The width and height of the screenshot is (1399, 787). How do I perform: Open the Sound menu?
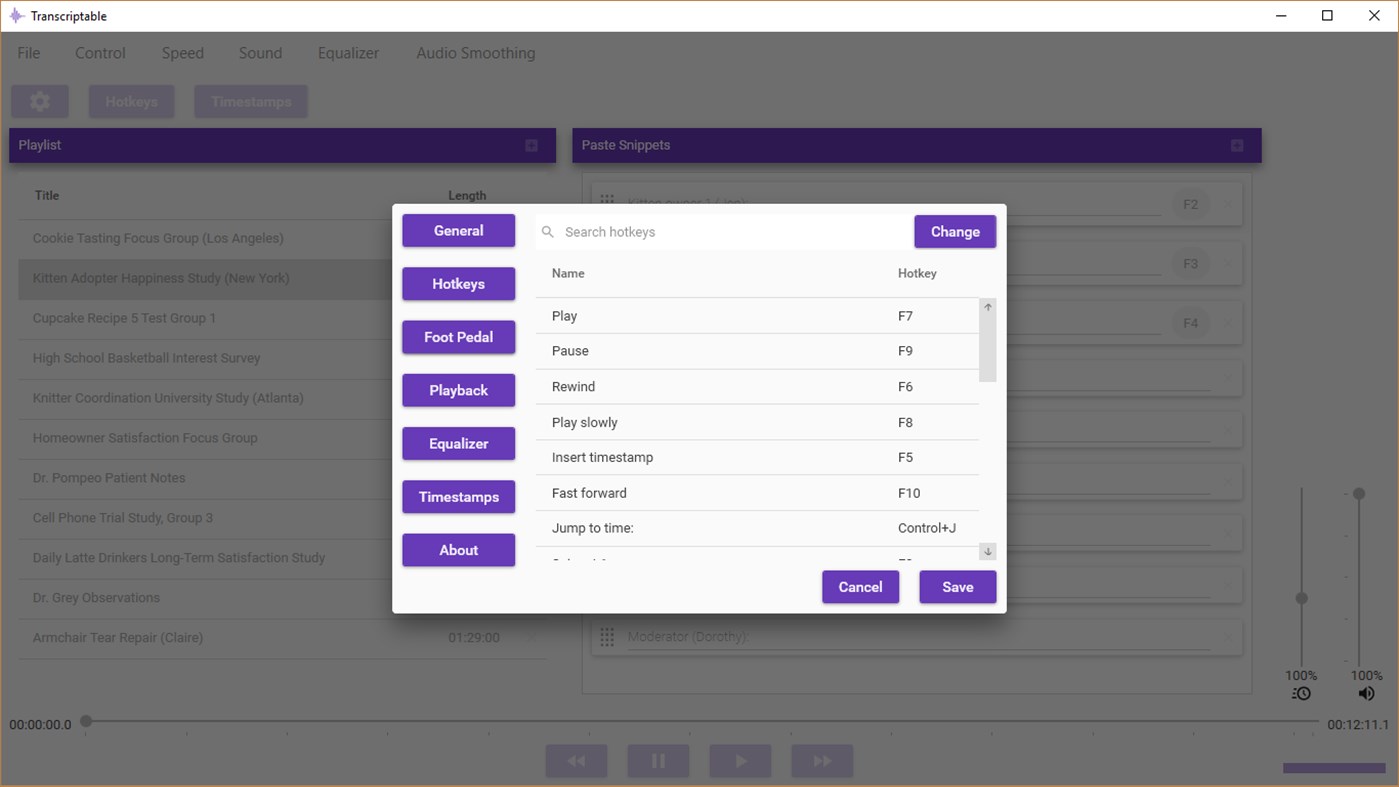pyautogui.click(x=260, y=52)
